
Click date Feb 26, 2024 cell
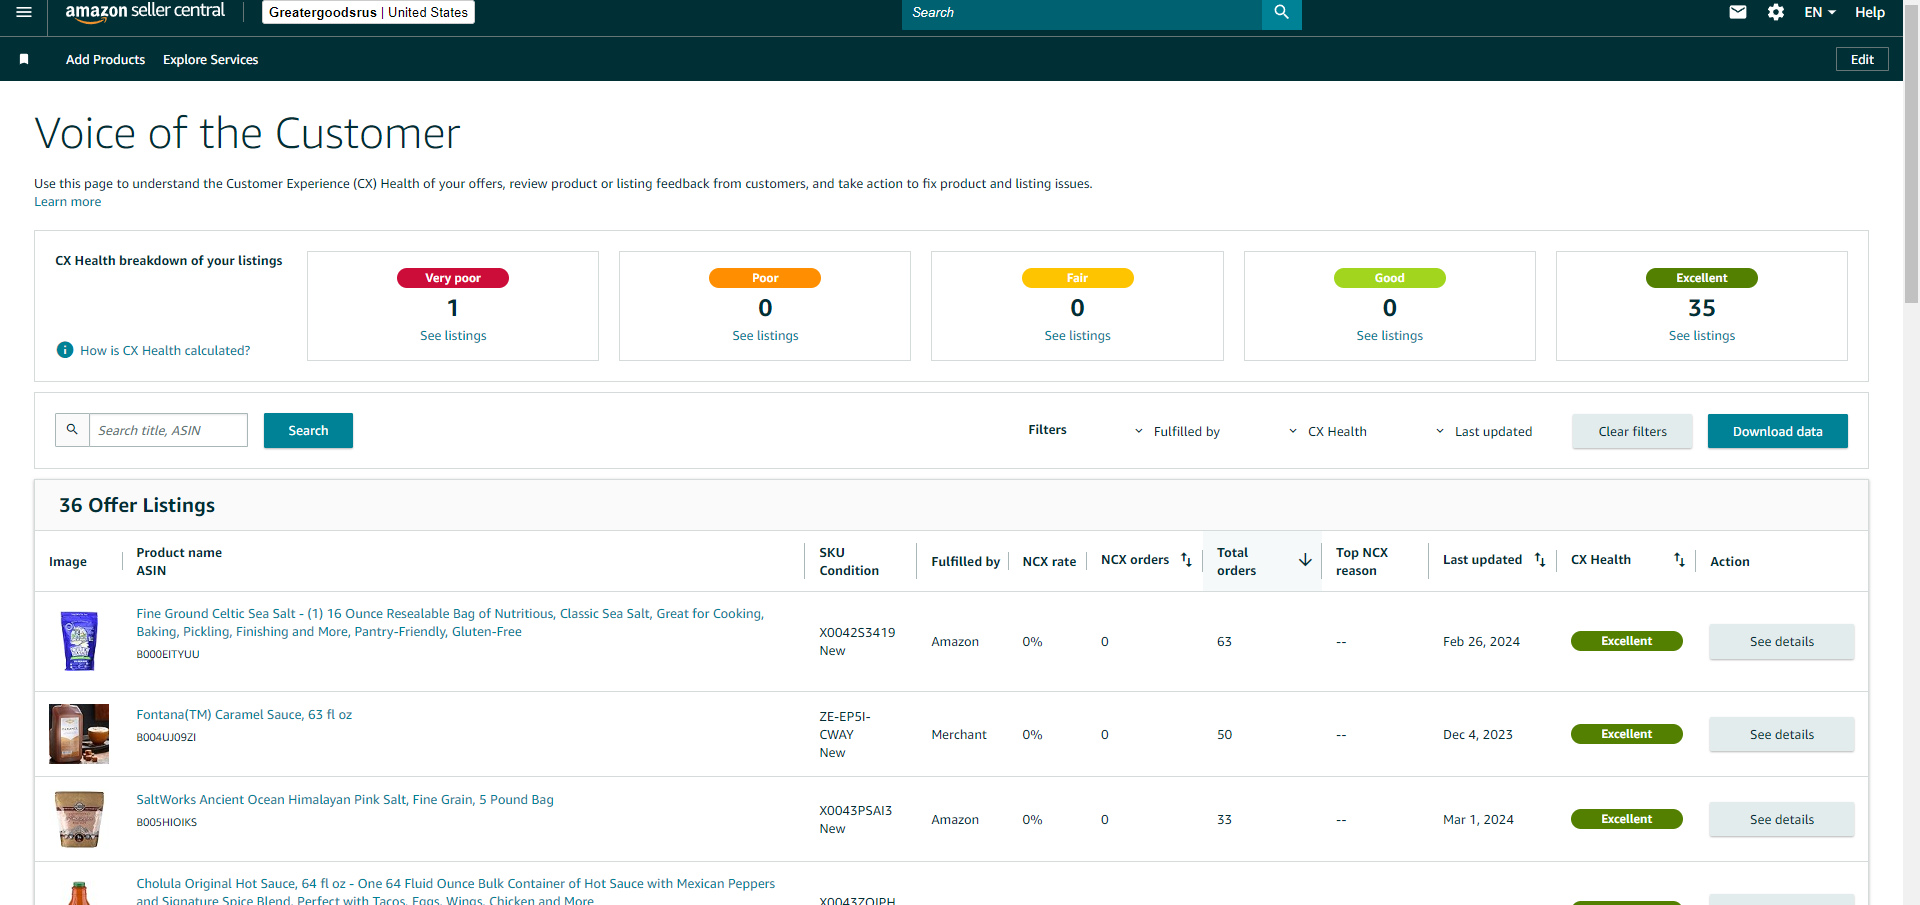(x=1481, y=642)
